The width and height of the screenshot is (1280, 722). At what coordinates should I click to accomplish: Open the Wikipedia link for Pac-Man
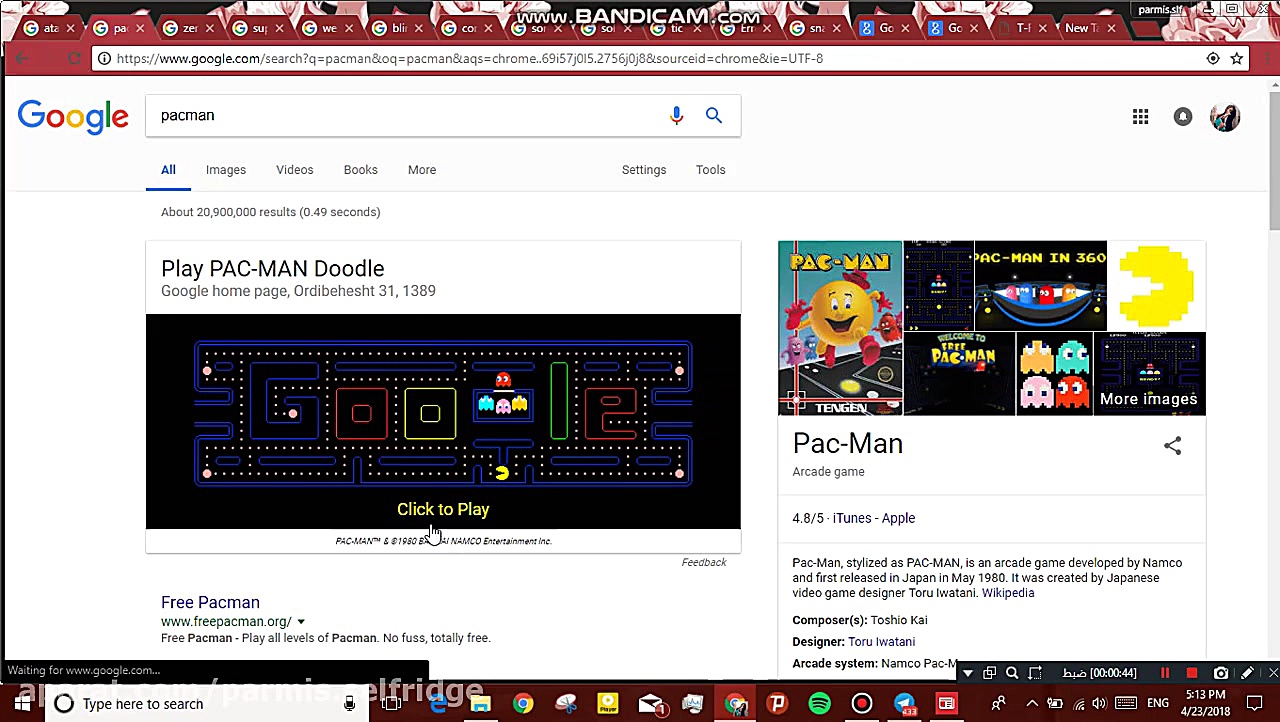click(1008, 593)
